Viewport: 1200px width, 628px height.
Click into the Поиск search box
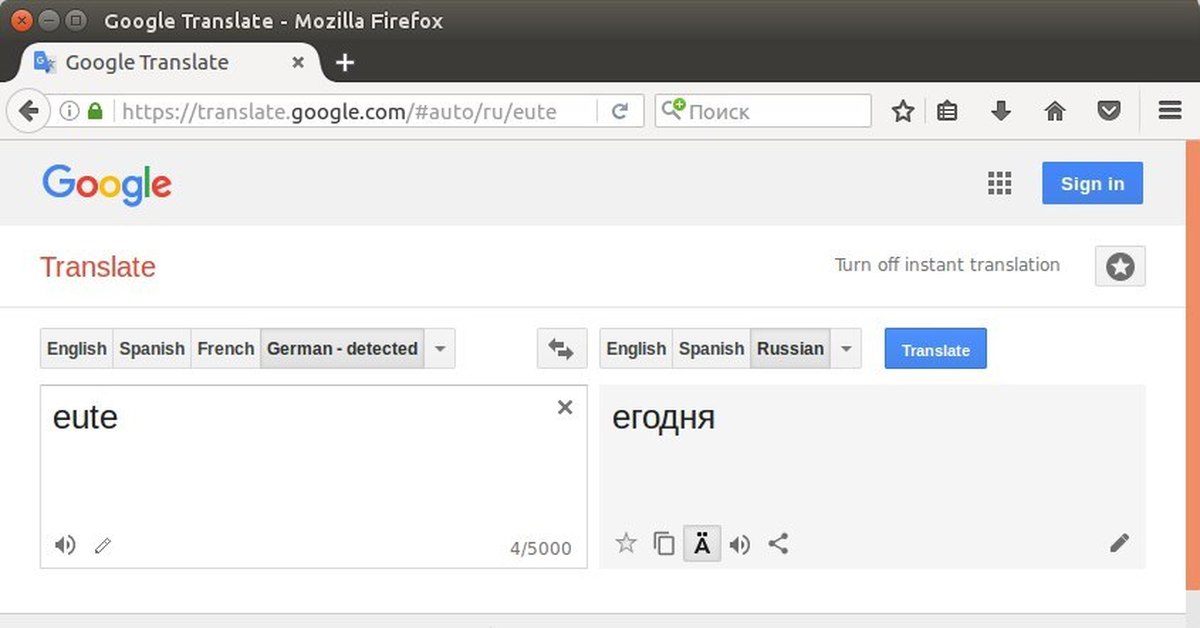pyautogui.click(x=763, y=111)
